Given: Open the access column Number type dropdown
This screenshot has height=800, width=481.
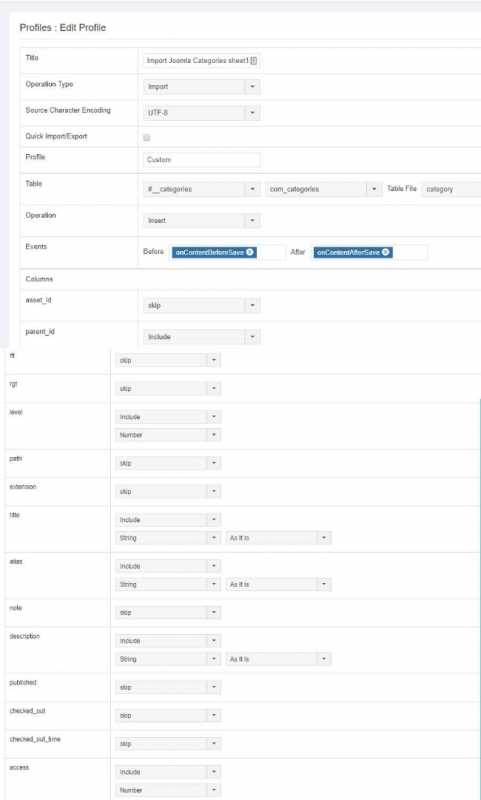Looking at the screenshot, I should (x=168, y=790).
